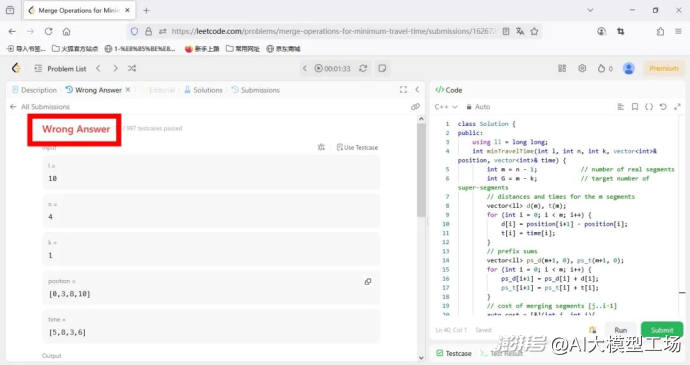
Task: Collapse the left panel chevron
Action: pyautogui.click(x=417, y=89)
